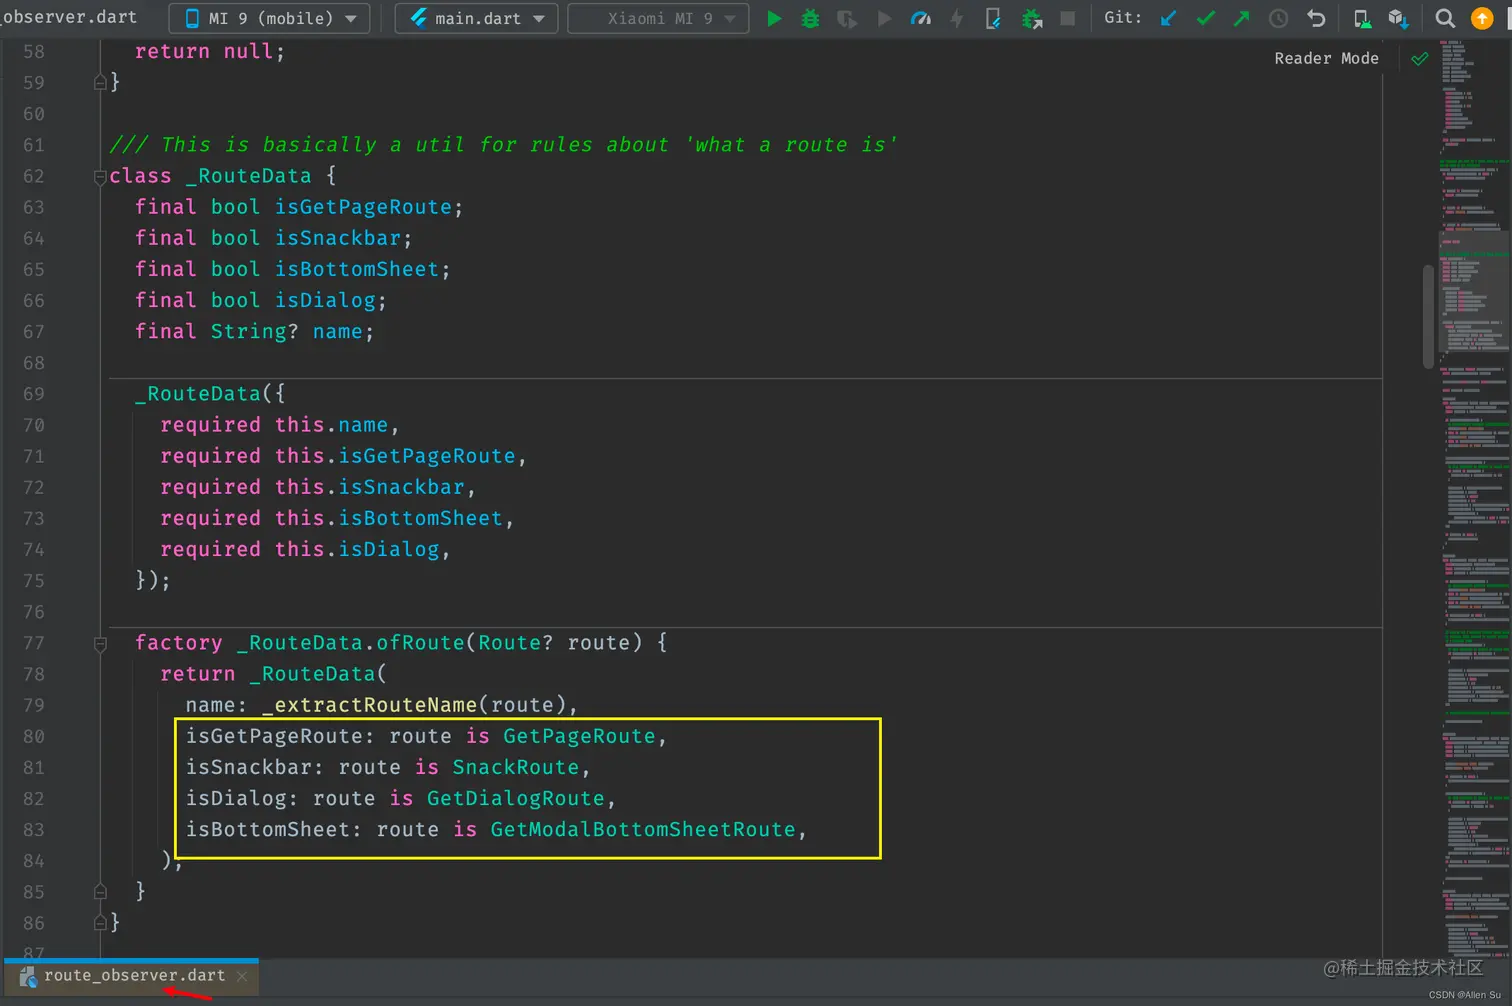This screenshot has width=1512, height=1006.
Task: Click the orange IDE update arrow icon
Action: click(1482, 18)
